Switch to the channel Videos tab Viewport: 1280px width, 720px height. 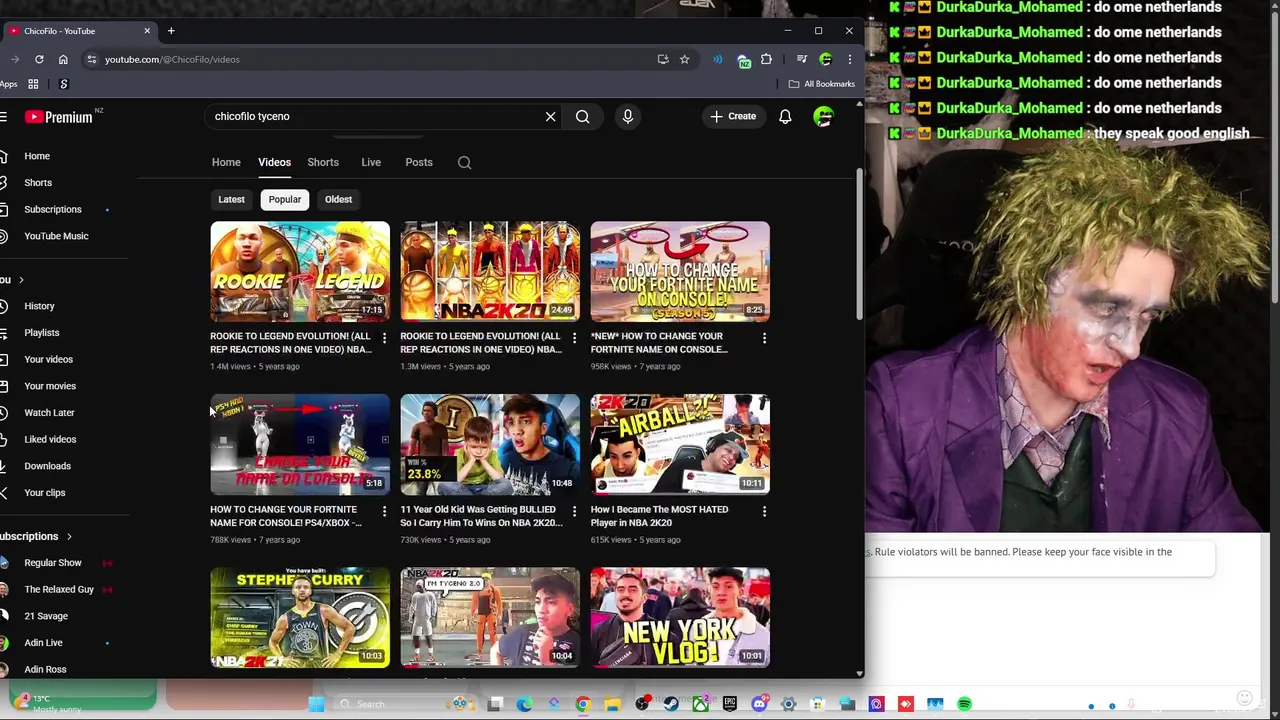tap(274, 162)
